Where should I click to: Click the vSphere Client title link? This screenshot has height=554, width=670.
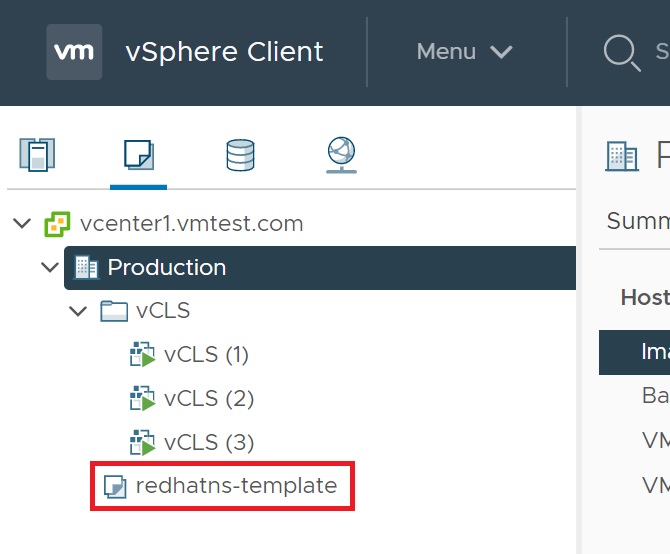coord(224,52)
